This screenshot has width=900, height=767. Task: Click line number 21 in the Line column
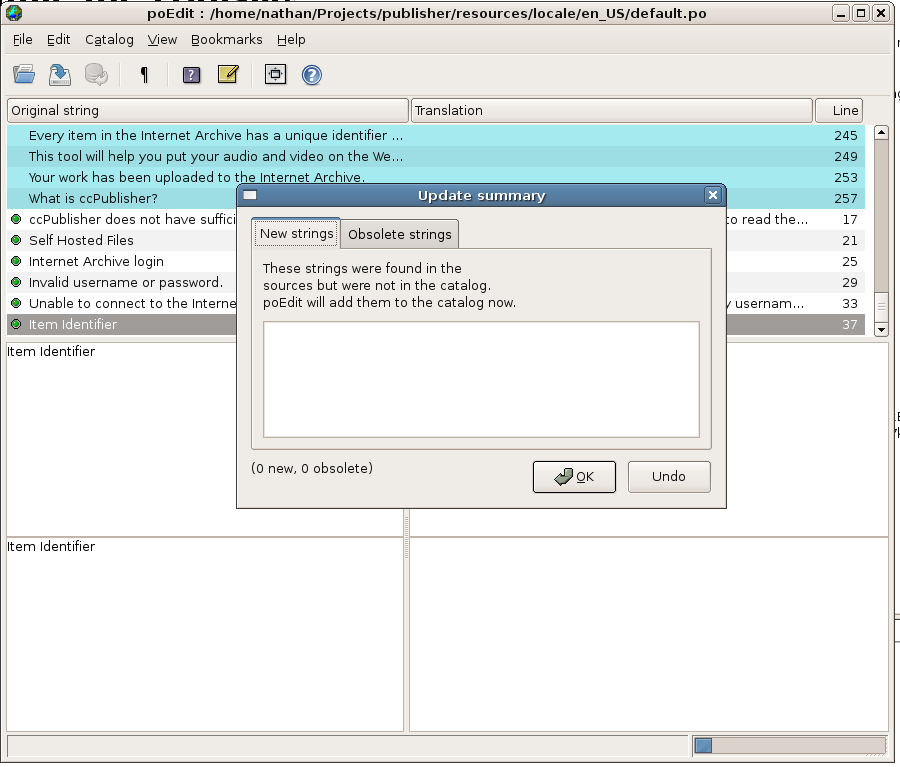(x=850, y=240)
